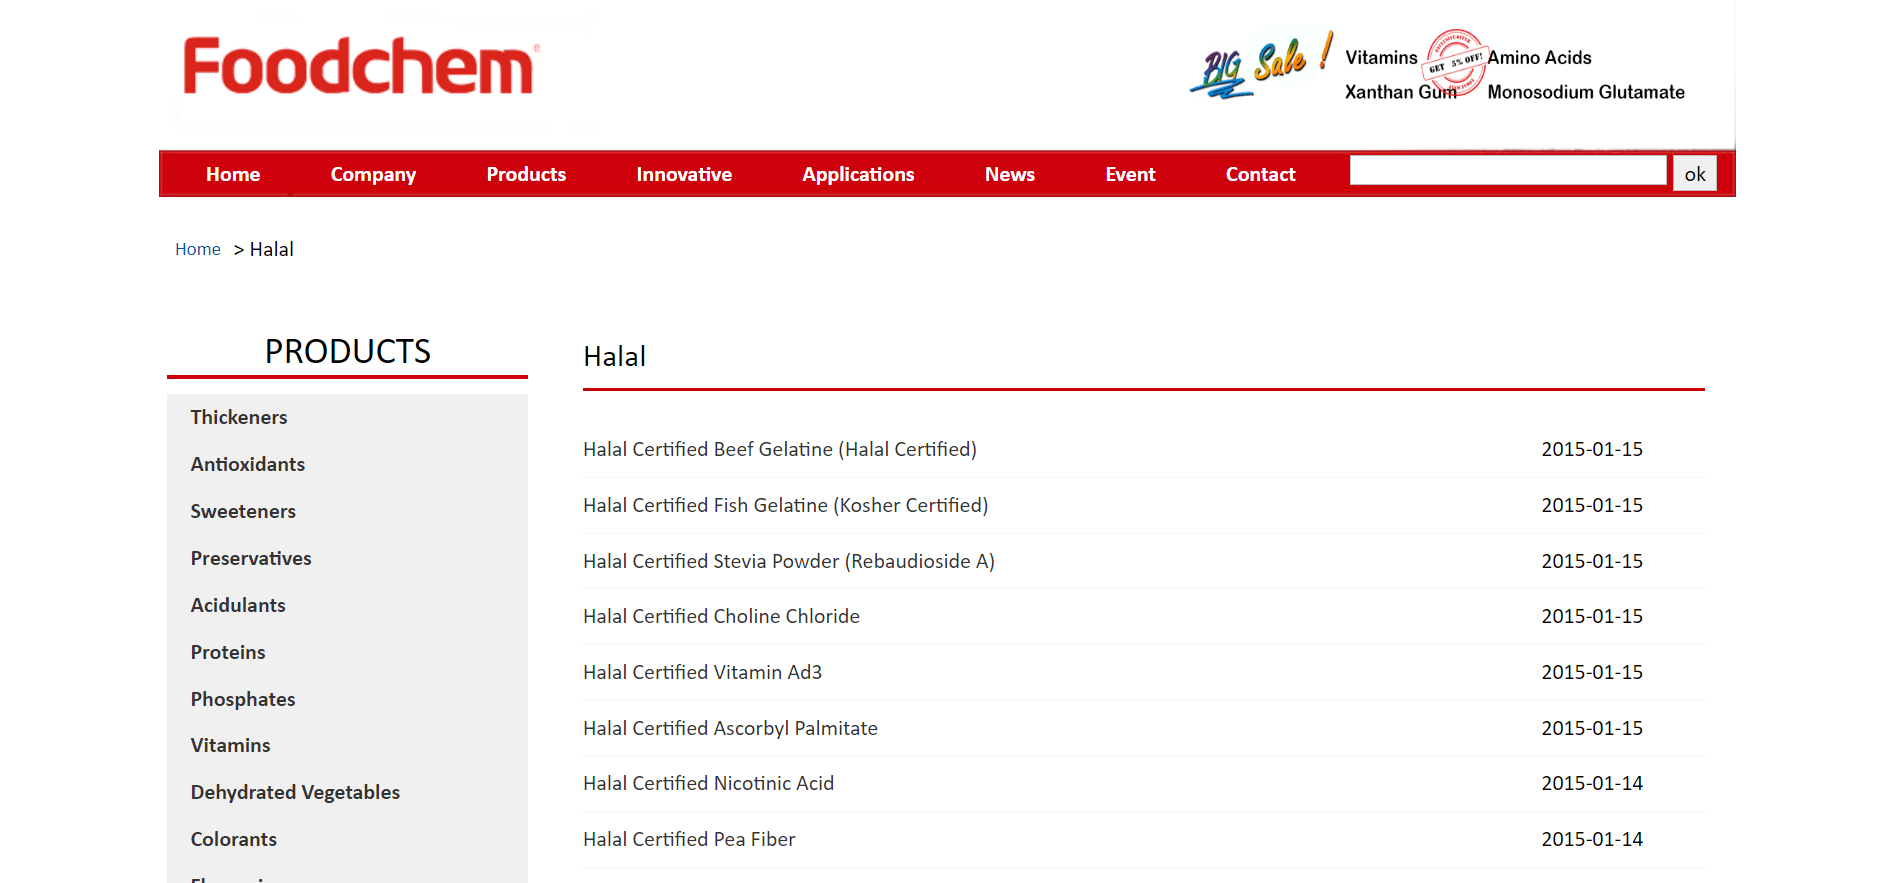Open Halal Certified Choline Chloride article

pyautogui.click(x=721, y=616)
